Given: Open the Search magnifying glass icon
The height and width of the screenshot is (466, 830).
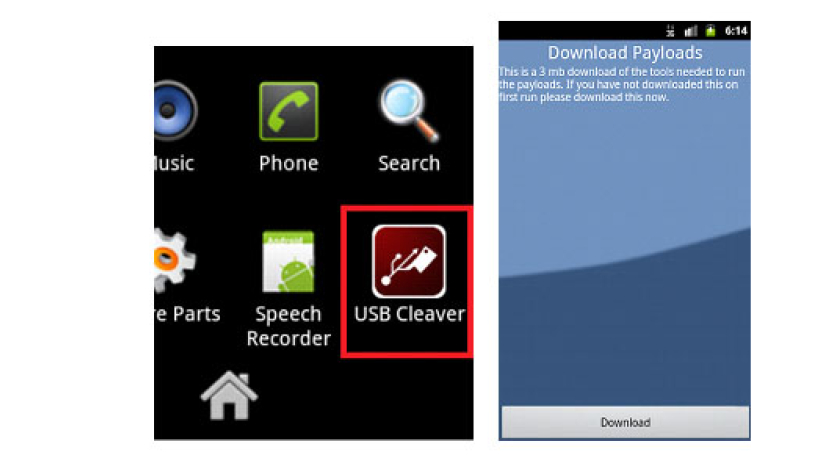Looking at the screenshot, I should pos(409,111).
